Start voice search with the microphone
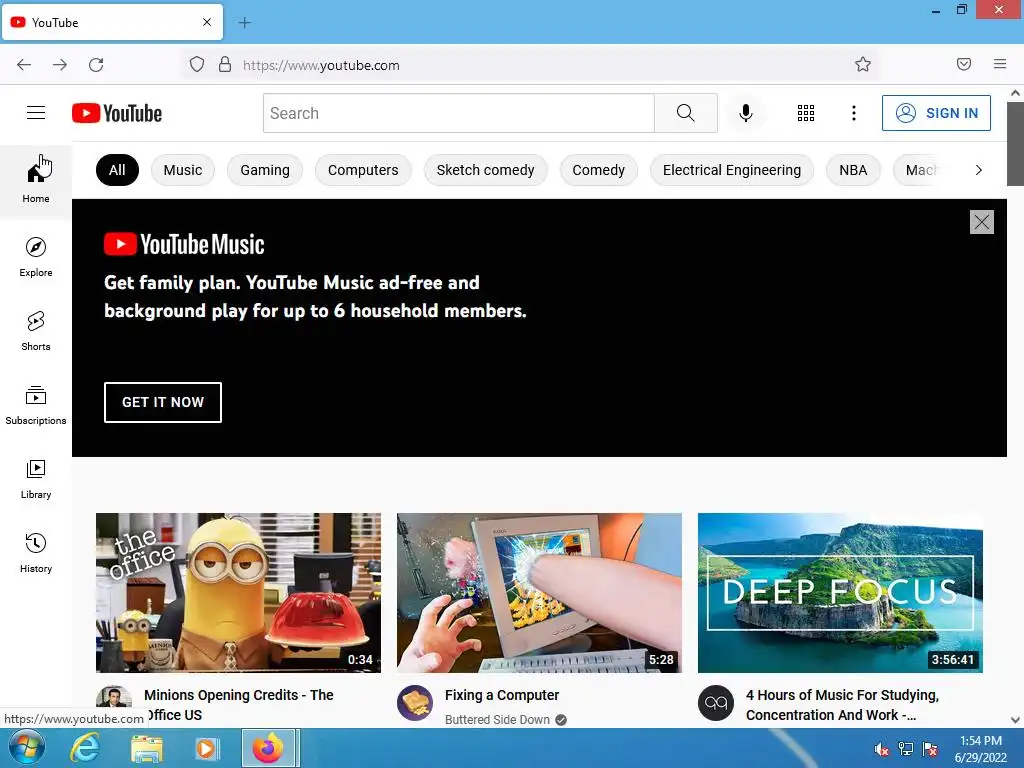 coord(745,113)
